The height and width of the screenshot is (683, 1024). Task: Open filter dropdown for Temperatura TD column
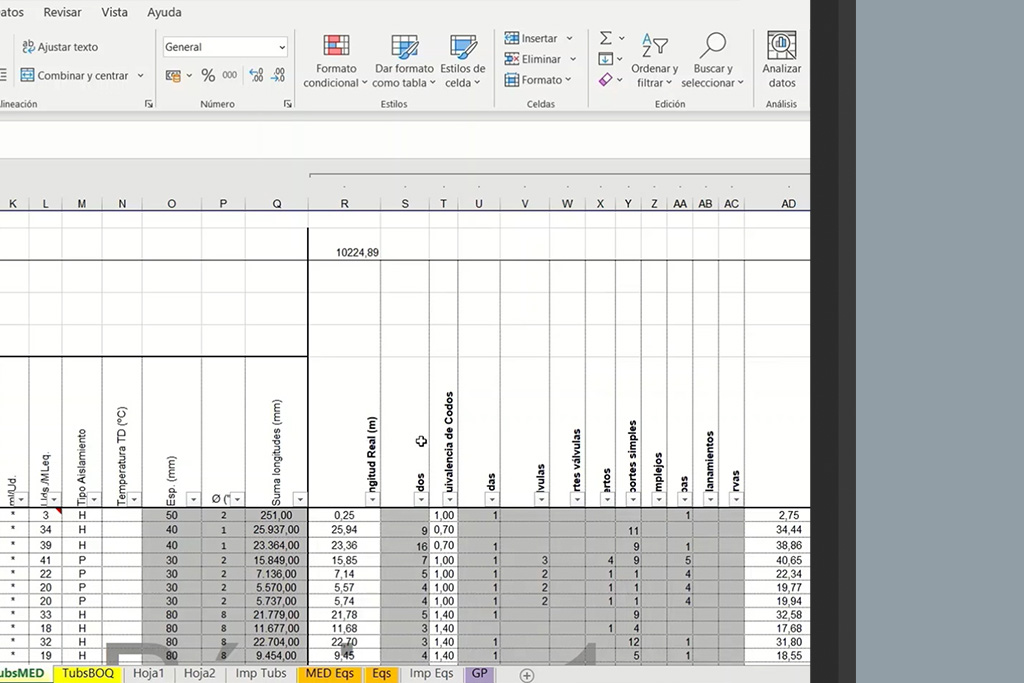click(x=134, y=500)
